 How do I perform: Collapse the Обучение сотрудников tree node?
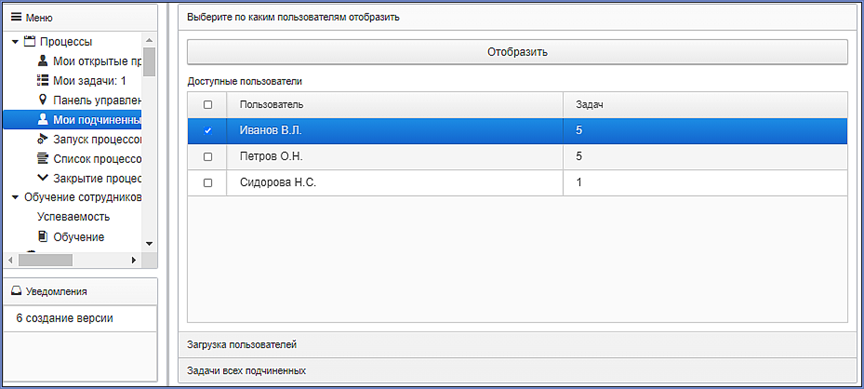click(x=15, y=198)
